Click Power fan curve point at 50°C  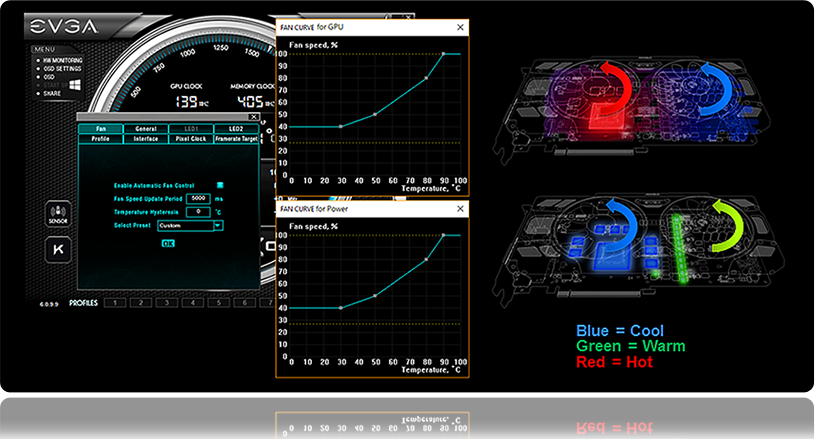tap(375, 296)
